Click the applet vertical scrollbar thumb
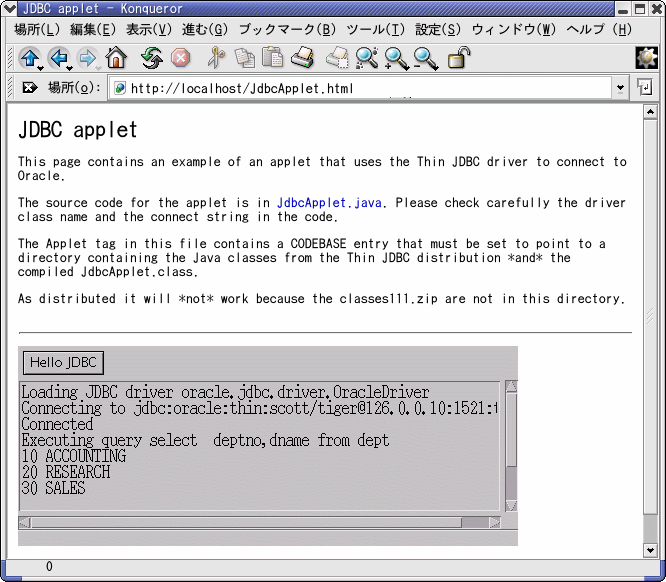The width and height of the screenshot is (666, 582). [511, 430]
